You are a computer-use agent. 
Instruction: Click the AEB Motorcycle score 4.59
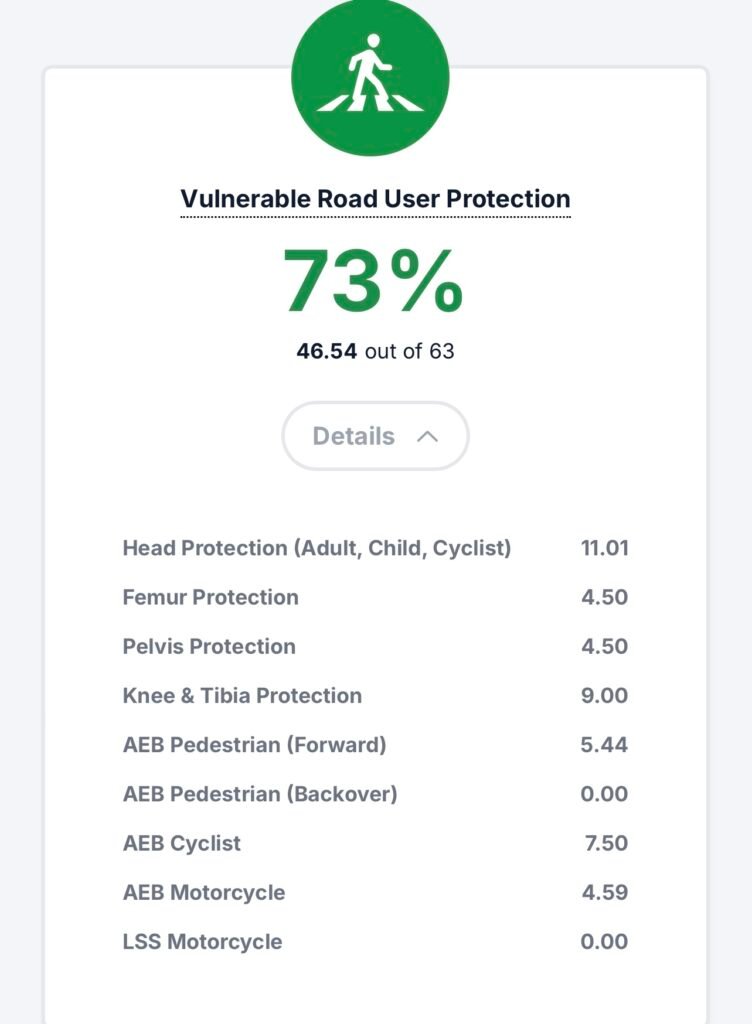tap(604, 892)
